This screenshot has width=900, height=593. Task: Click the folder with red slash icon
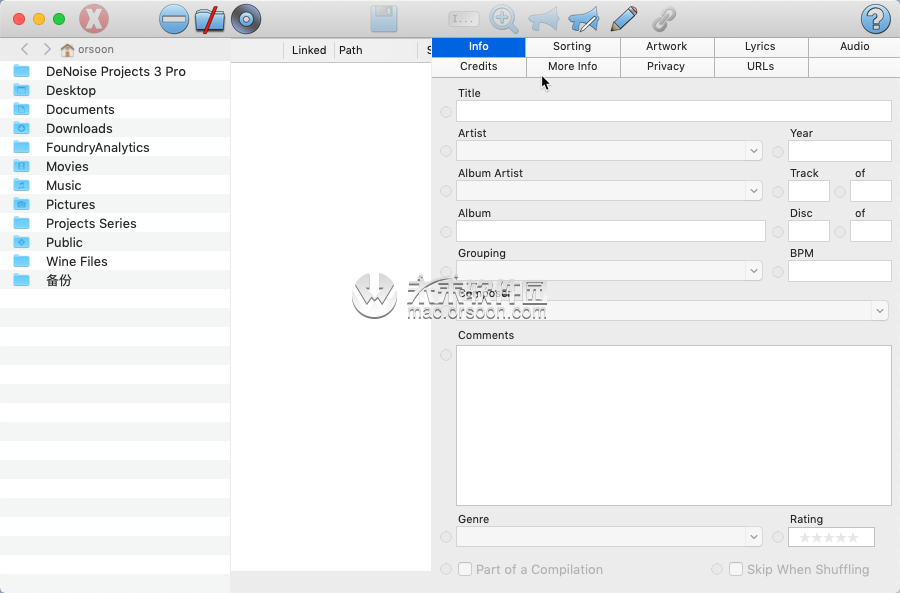tap(210, 19)
